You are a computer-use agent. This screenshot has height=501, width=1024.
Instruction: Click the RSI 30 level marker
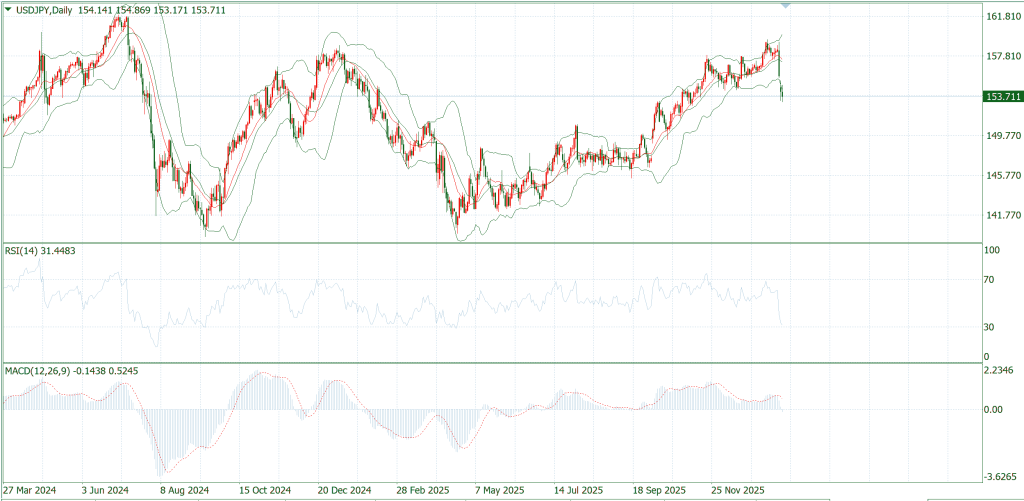(989, 327)
